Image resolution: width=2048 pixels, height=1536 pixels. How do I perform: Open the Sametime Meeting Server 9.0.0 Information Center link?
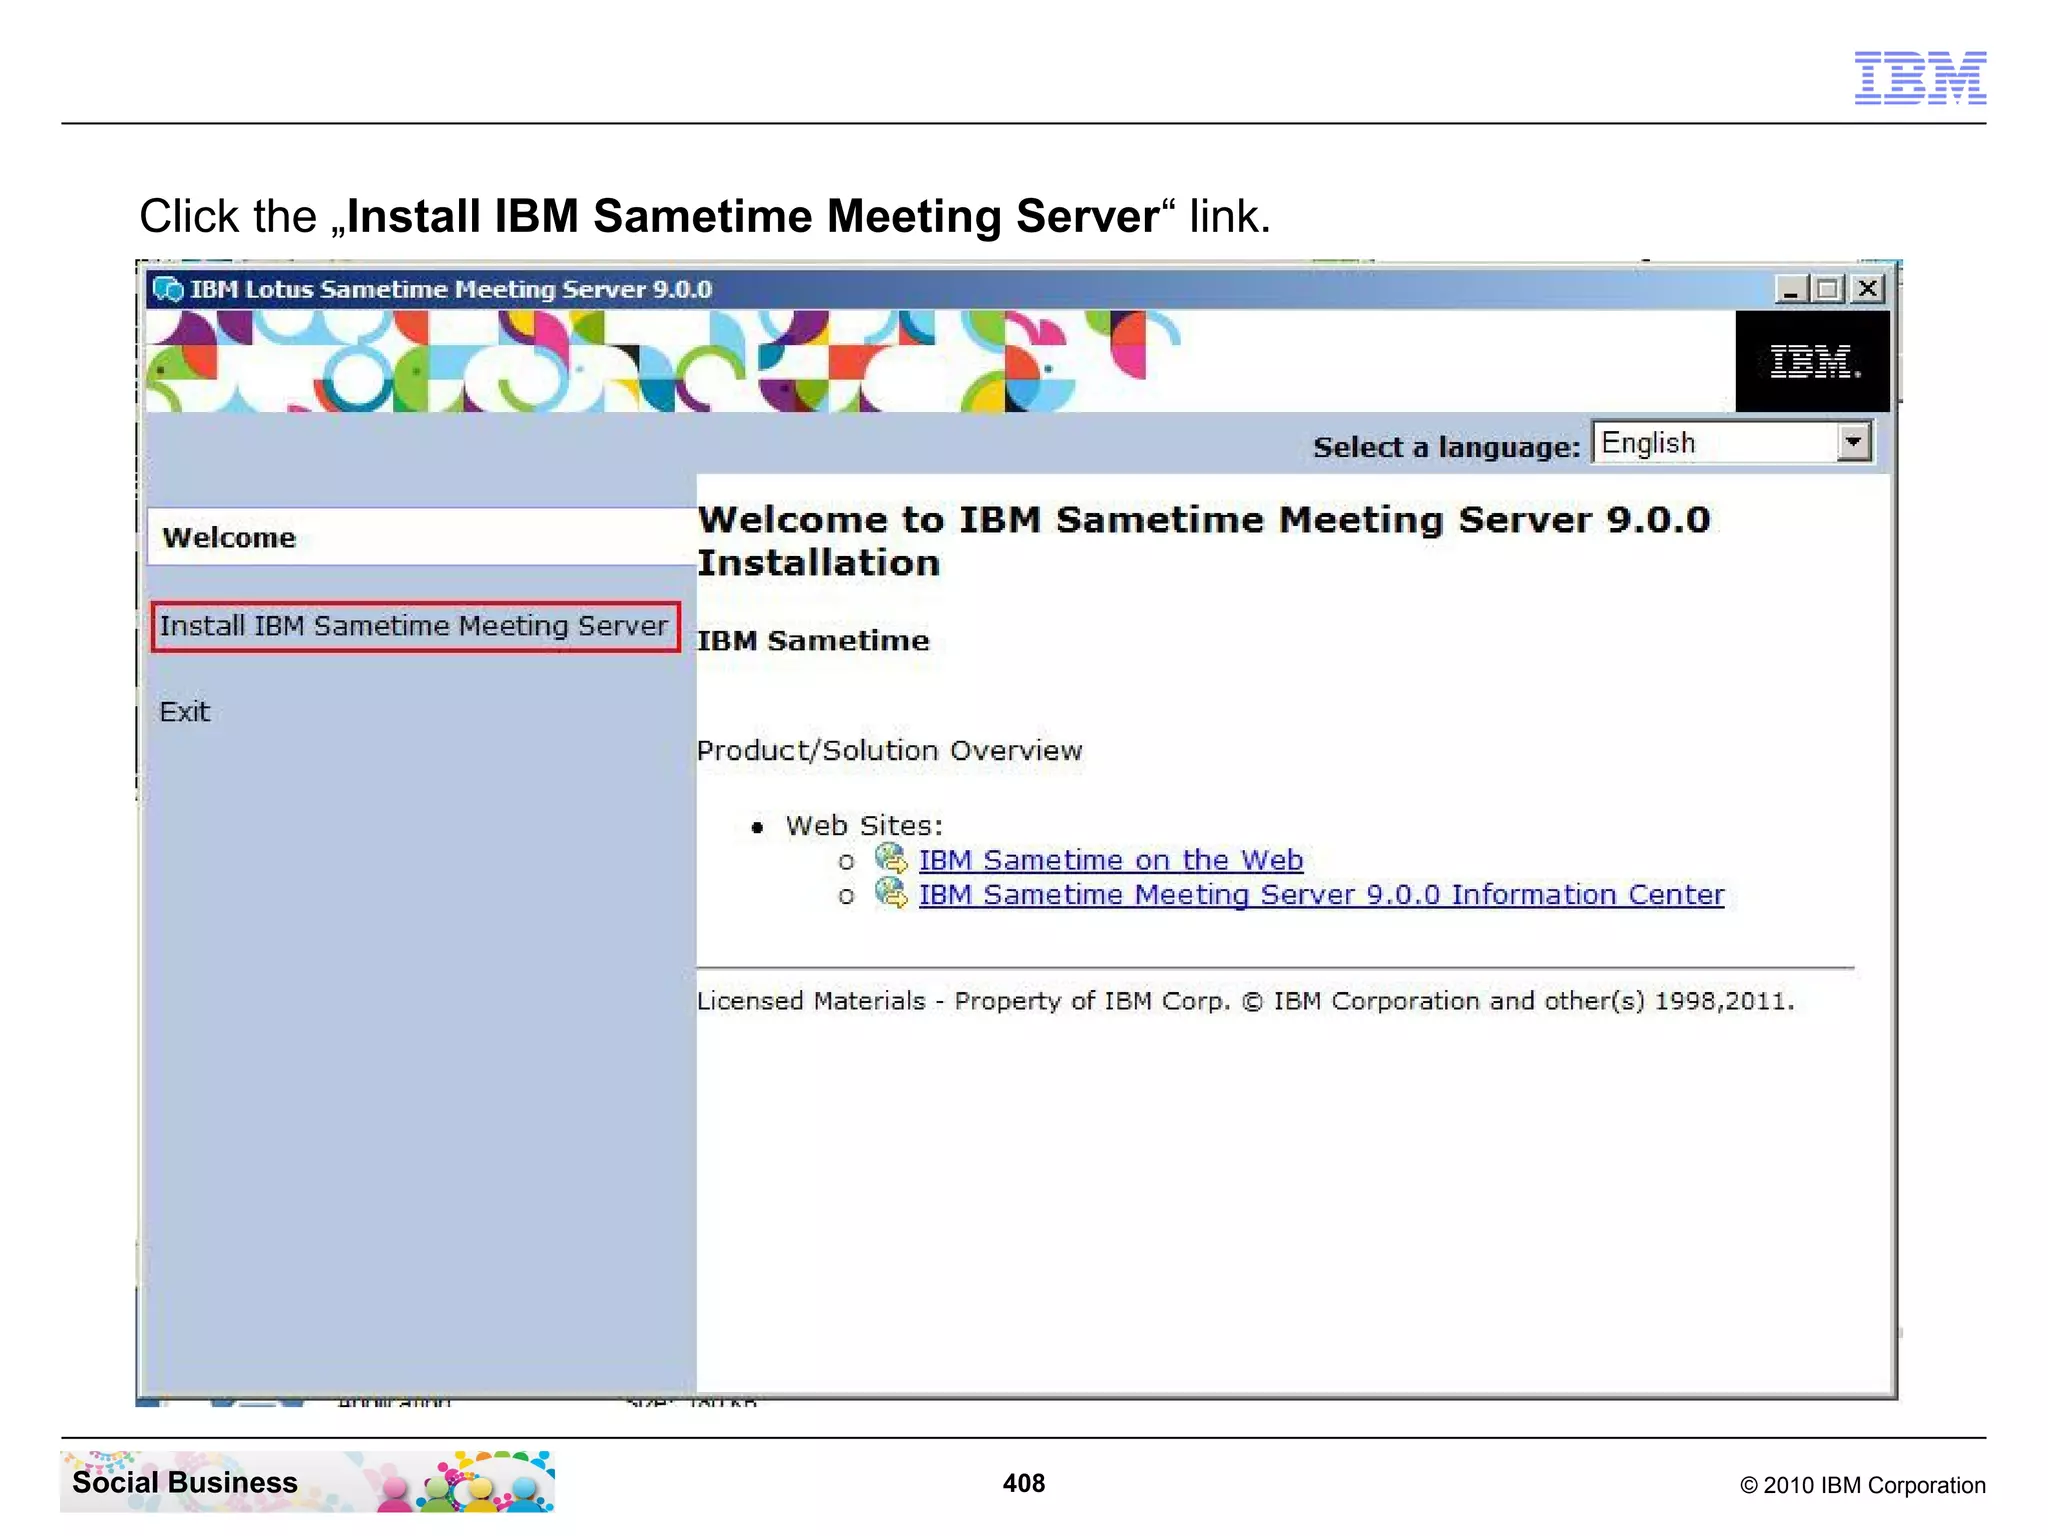pos(1321,895)
